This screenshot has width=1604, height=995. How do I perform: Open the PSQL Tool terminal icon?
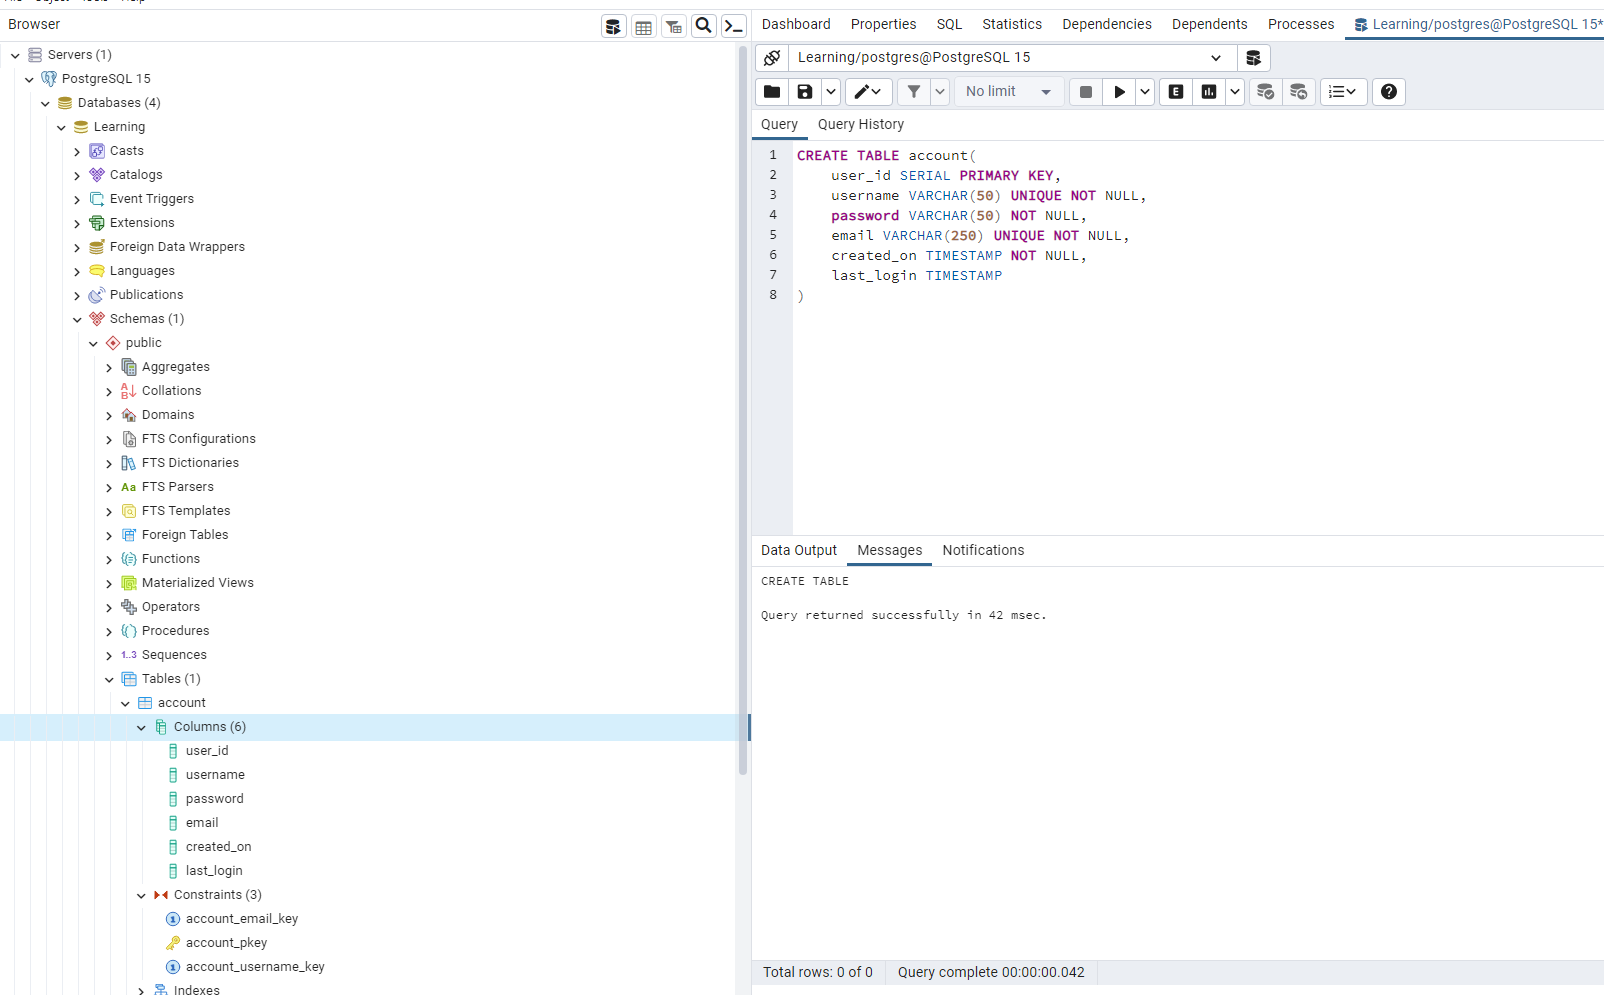(x=734, y=26)
